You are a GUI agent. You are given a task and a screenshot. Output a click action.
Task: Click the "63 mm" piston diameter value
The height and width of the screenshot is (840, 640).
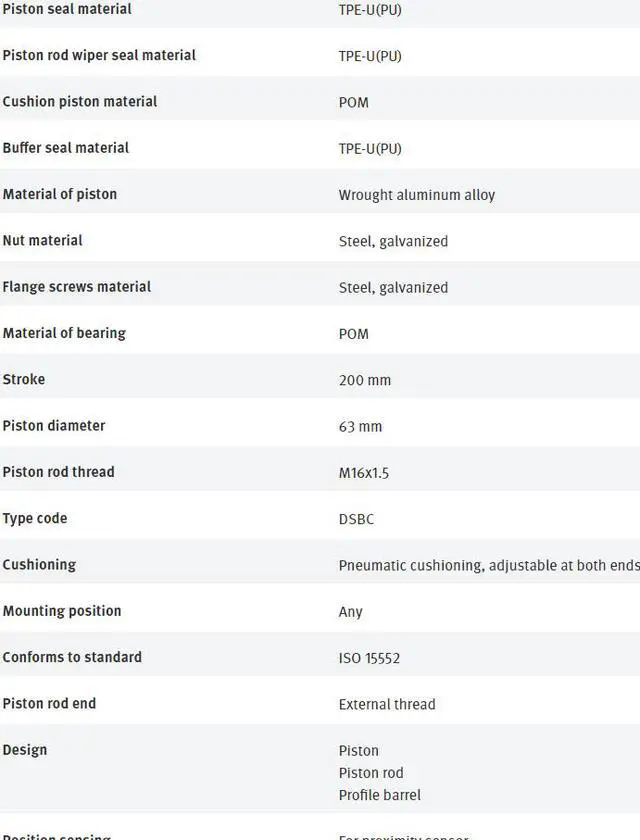[x=360, y=426]
